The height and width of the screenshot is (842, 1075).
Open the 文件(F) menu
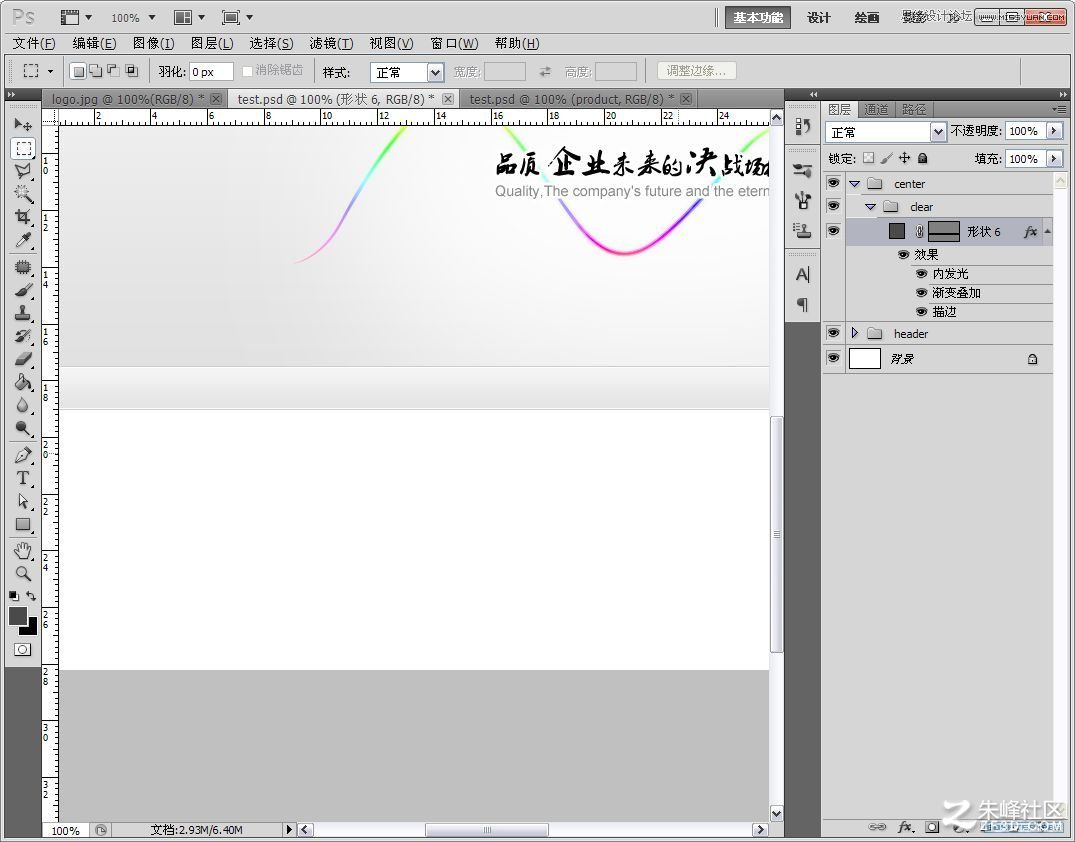coord(34,43)
